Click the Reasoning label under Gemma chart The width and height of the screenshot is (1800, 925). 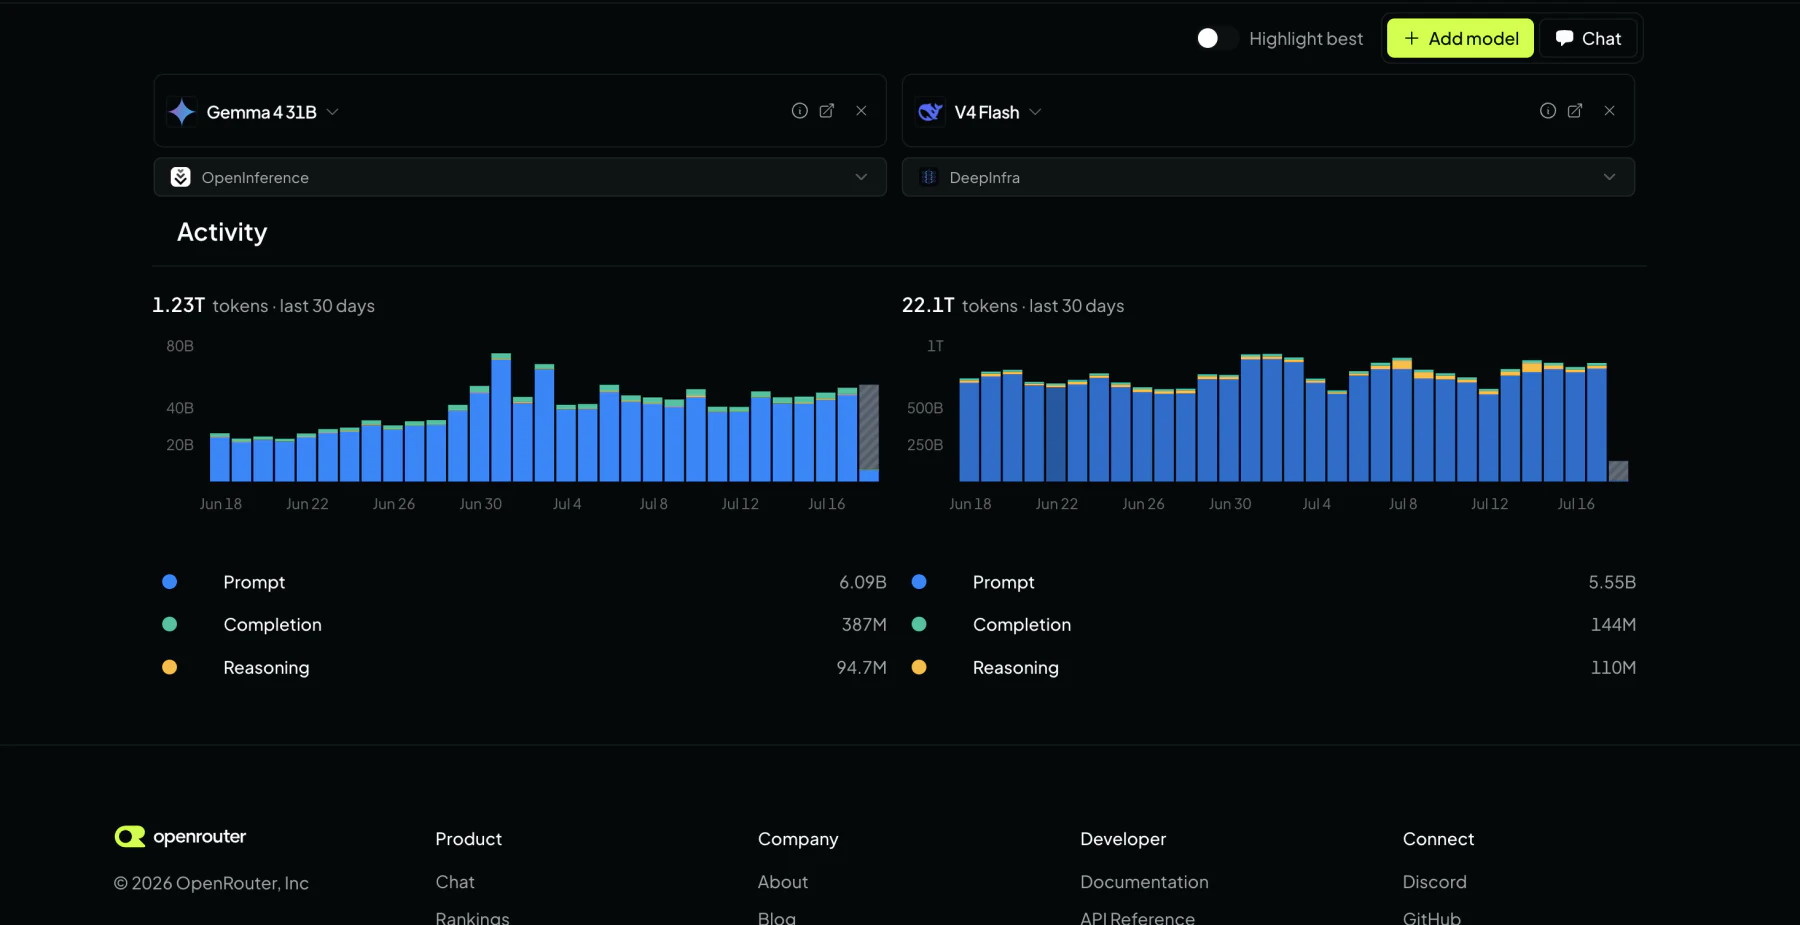click(x=266, y=667)
